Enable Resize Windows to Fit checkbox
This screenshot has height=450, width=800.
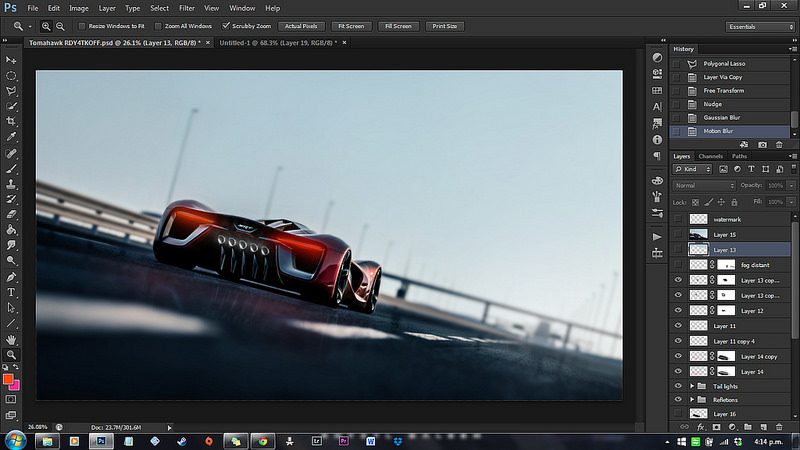tap(81, 26)
